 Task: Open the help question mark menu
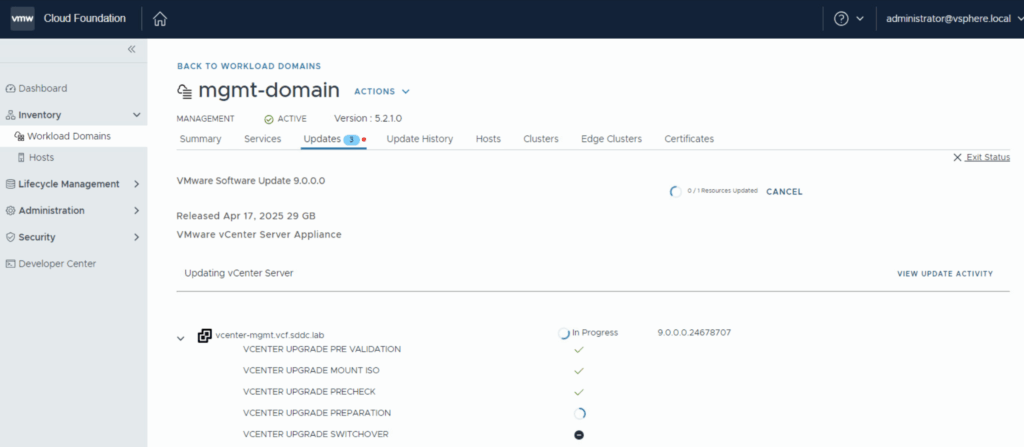[x=842, y=19]
